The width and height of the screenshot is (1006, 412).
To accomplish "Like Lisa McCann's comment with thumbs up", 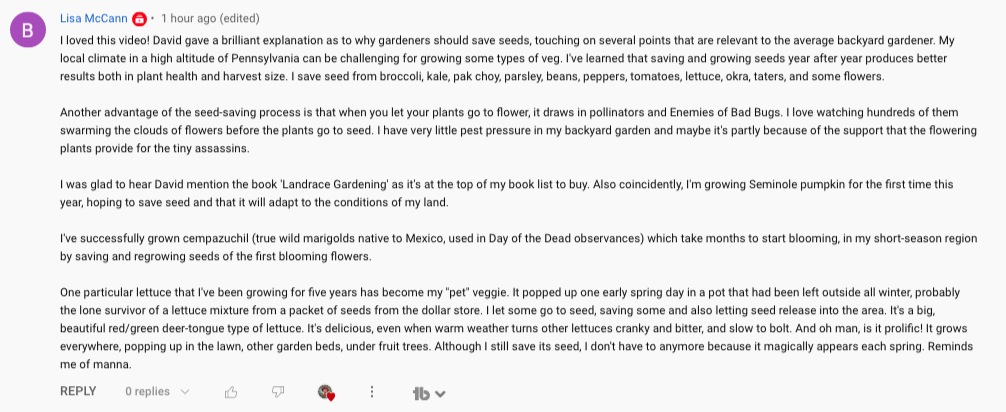I will pos(232,392).
